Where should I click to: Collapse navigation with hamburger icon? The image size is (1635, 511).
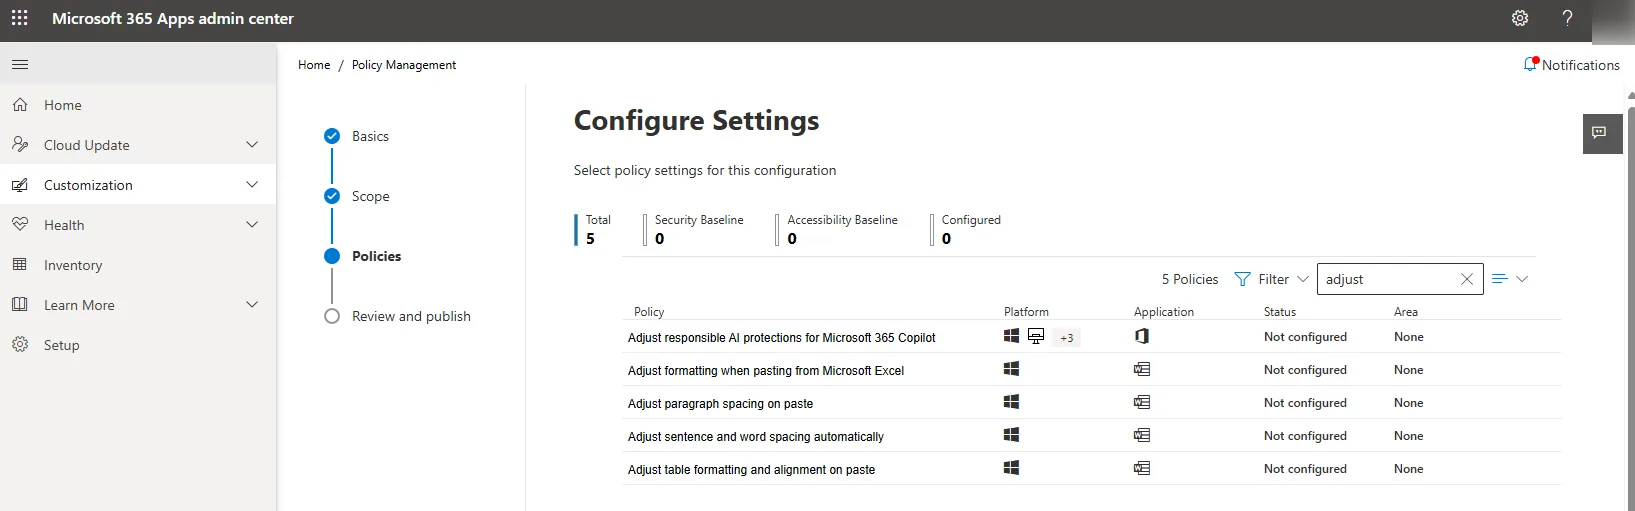click(x=20, y=65)
